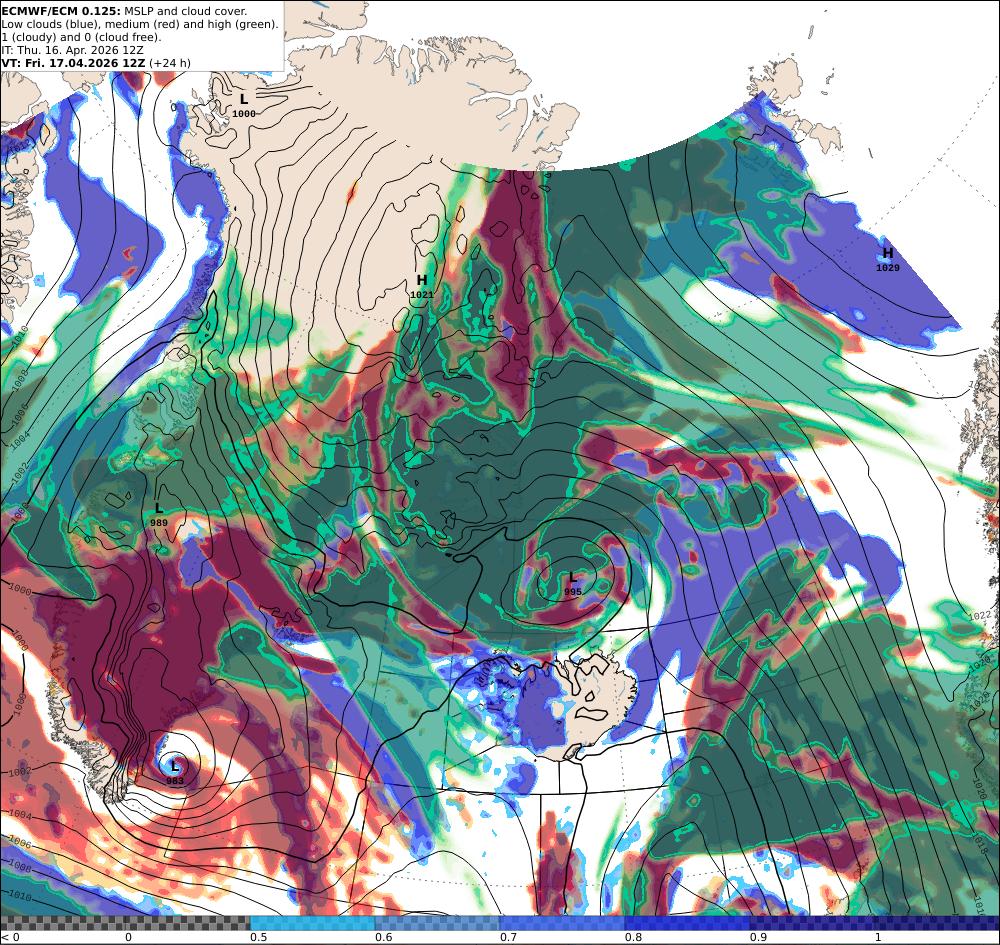Click the gray checkered cloud-free colorbar segment

point(125,923)
